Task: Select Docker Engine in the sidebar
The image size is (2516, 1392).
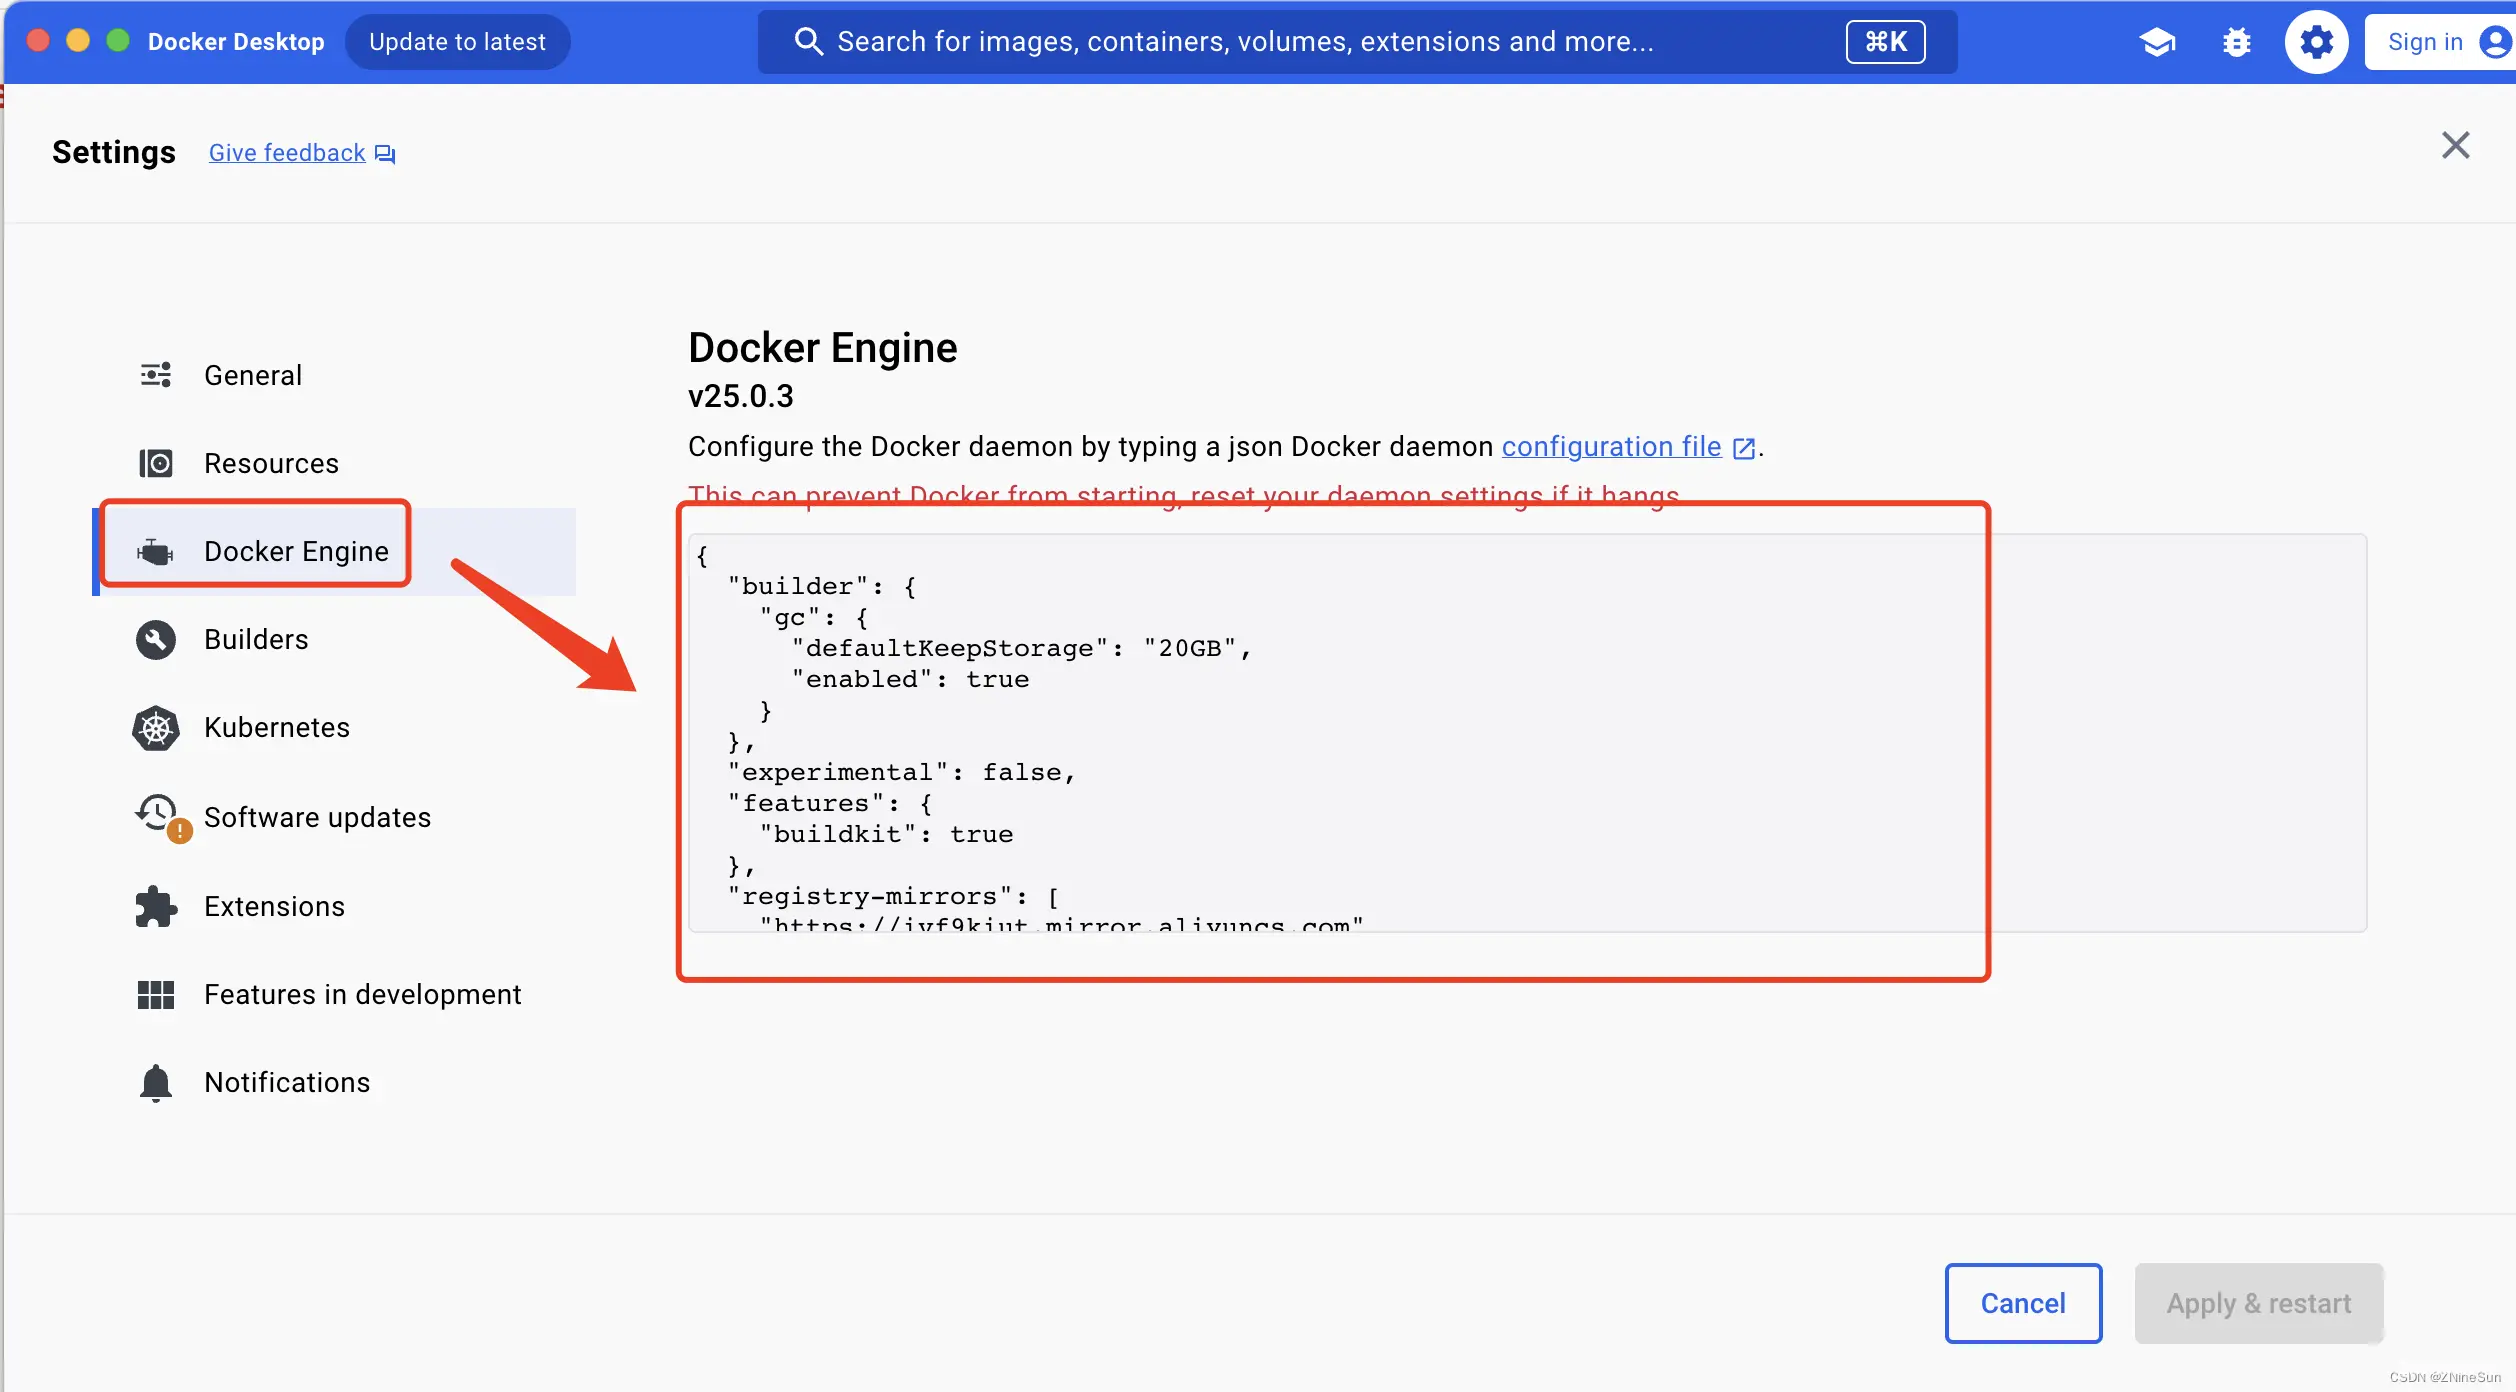Action: [336, 551]
